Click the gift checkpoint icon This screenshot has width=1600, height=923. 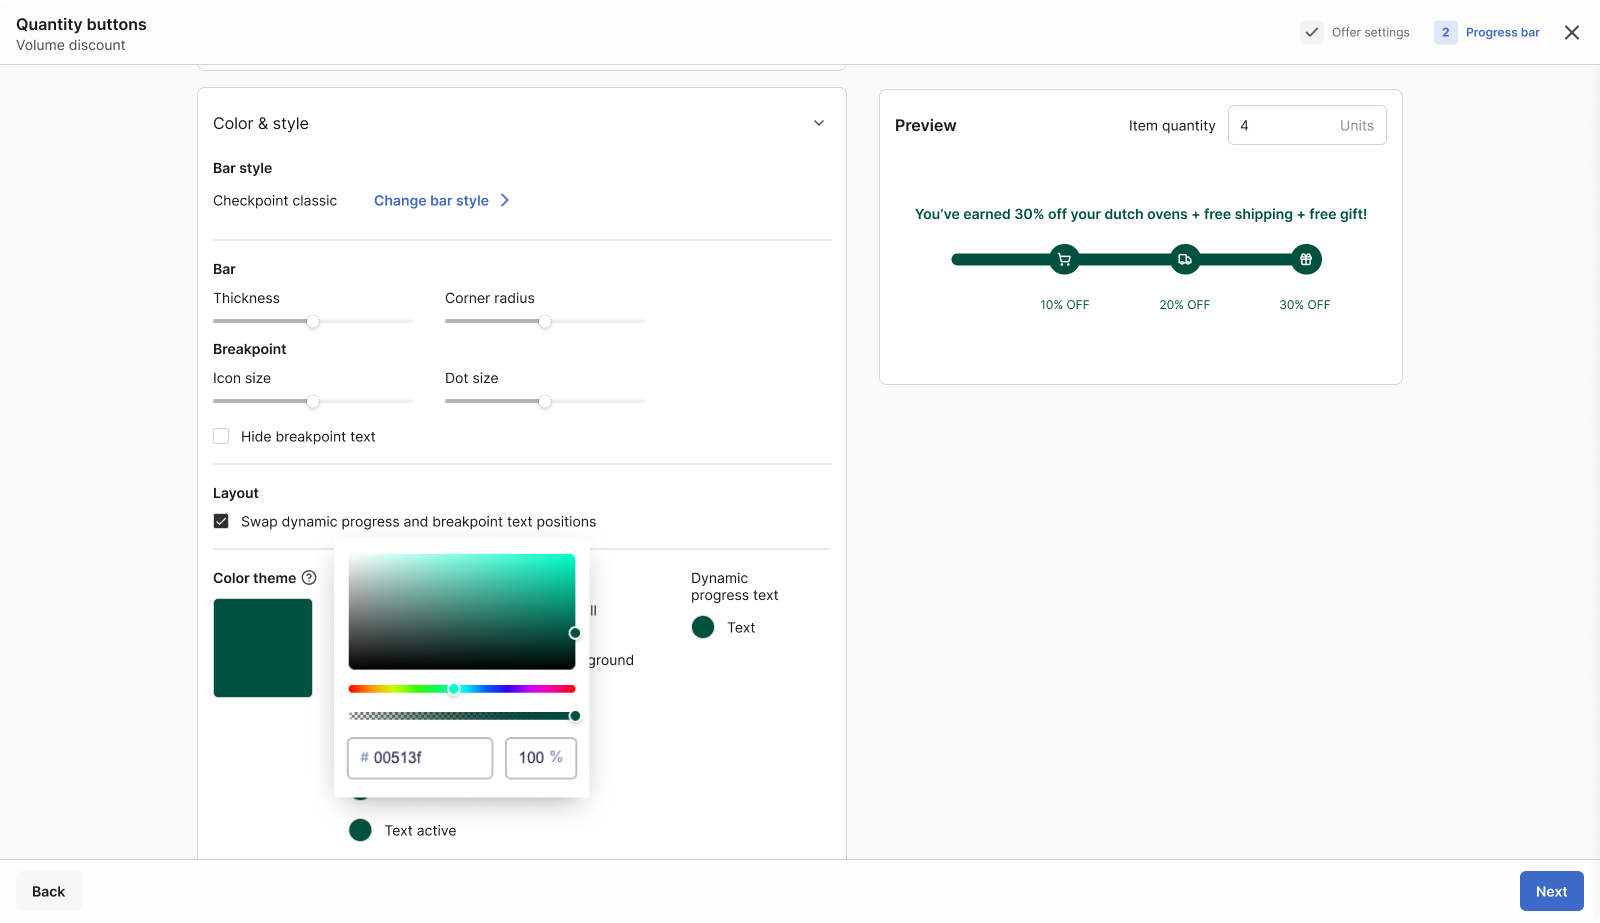1305,260
